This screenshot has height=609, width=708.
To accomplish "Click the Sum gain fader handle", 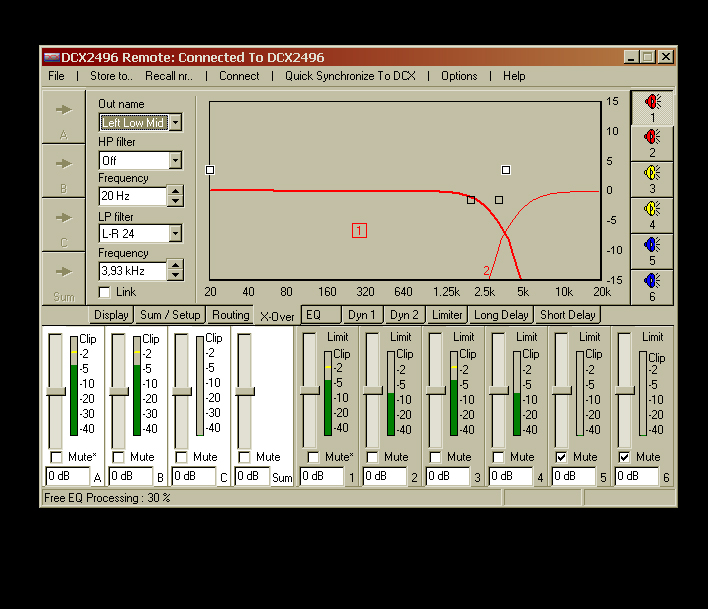I will 245,391.
